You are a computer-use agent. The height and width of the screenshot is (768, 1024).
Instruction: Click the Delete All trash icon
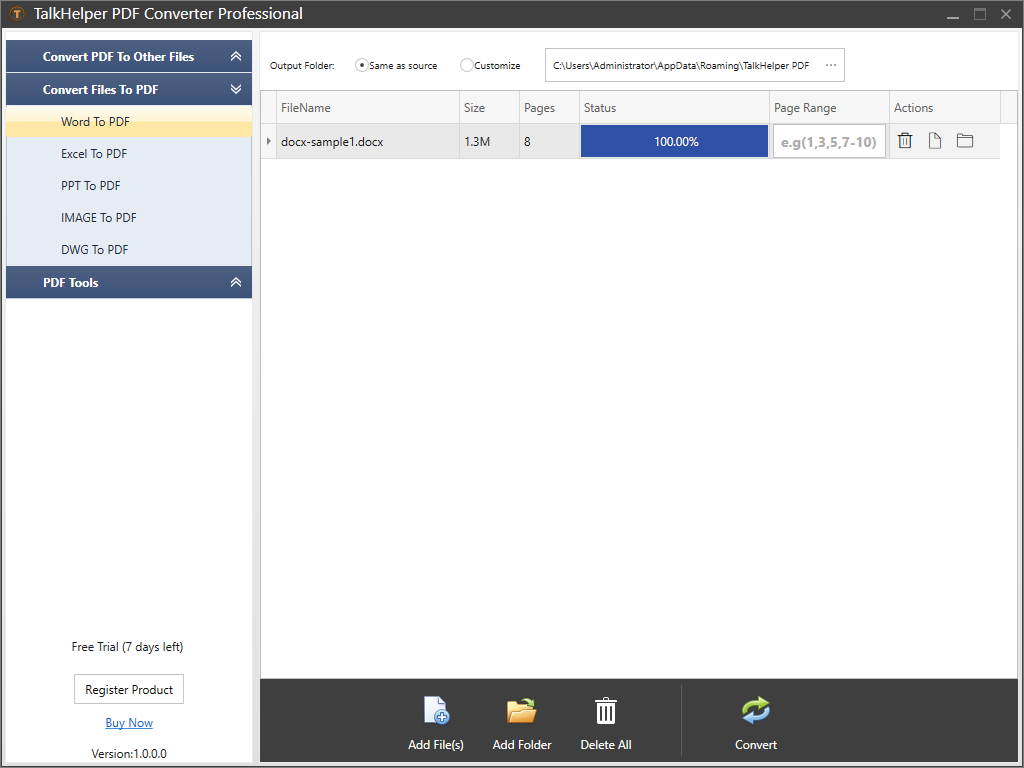(605, 711)
